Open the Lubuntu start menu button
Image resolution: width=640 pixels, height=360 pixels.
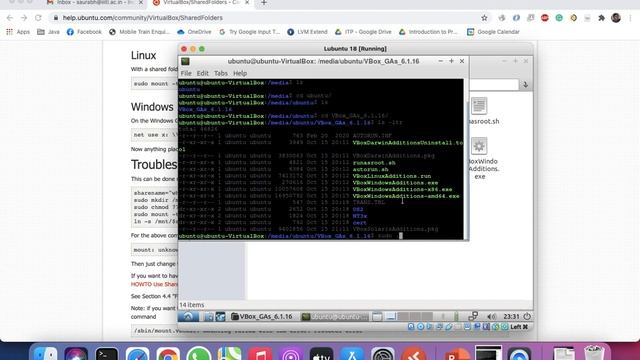coord(188,316)
